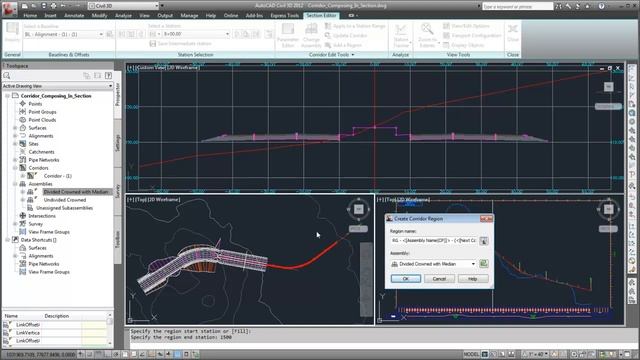Switch to the Annotate ribbon tab

click(x=74, y=16)
